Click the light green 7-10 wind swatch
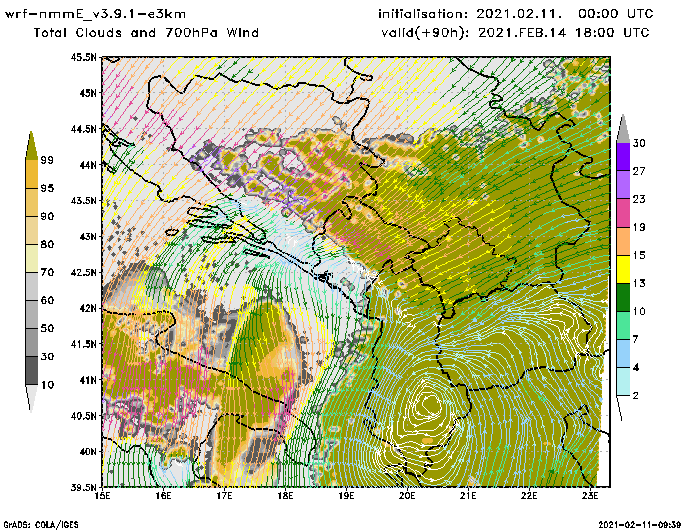The height and width of the screenshot is (530, 700). click(623, 326)
